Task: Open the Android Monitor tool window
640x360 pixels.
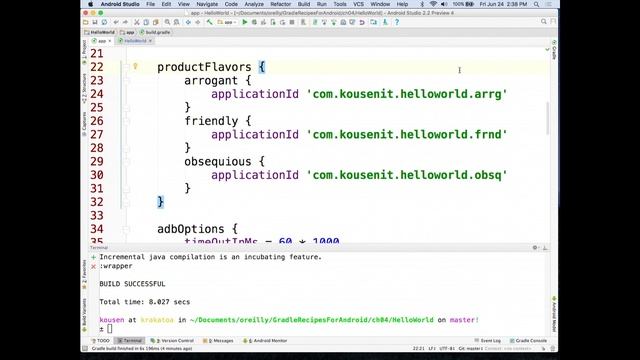Action: point(265,340)
